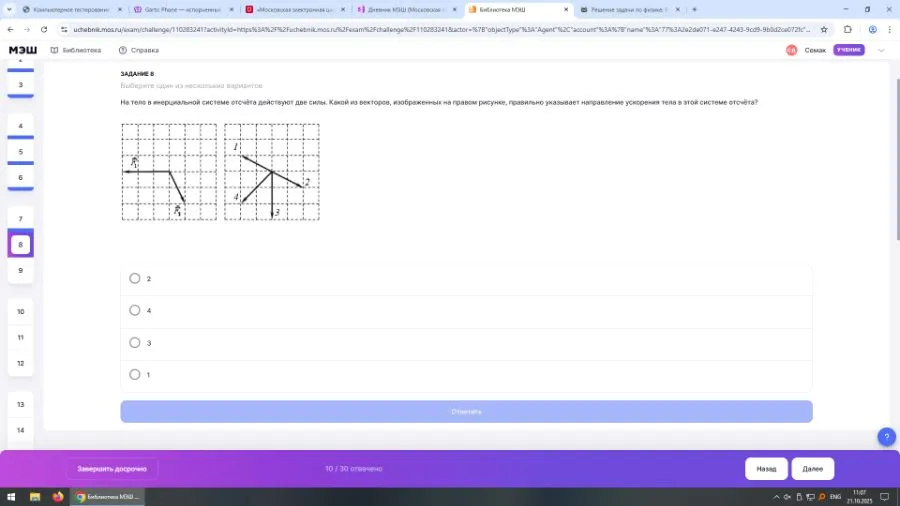This screenshot has width=900, height=506.
Task: Click the Ответить submit button
Action: pos(466,411)
